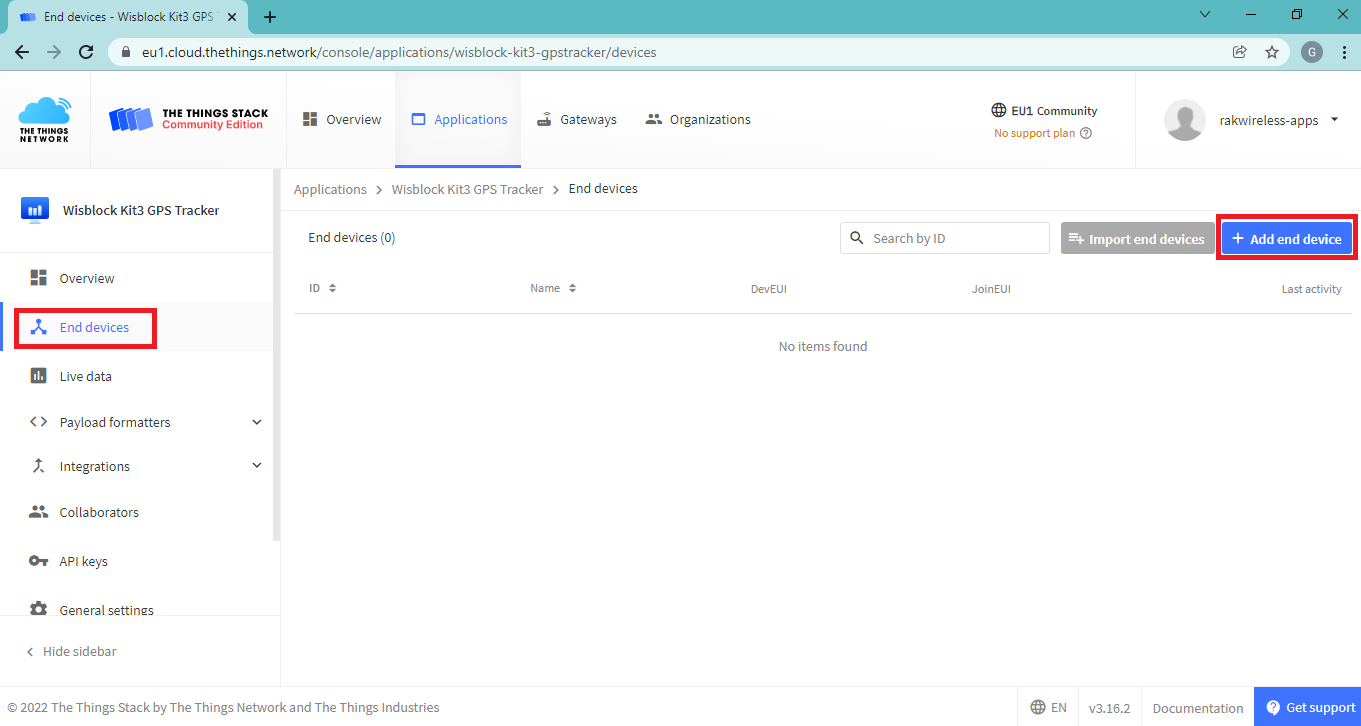The width and height of the screenshot is (1361, 726).
Task: Open the Gateways tab in top navigation
Action: click(576, 119)
